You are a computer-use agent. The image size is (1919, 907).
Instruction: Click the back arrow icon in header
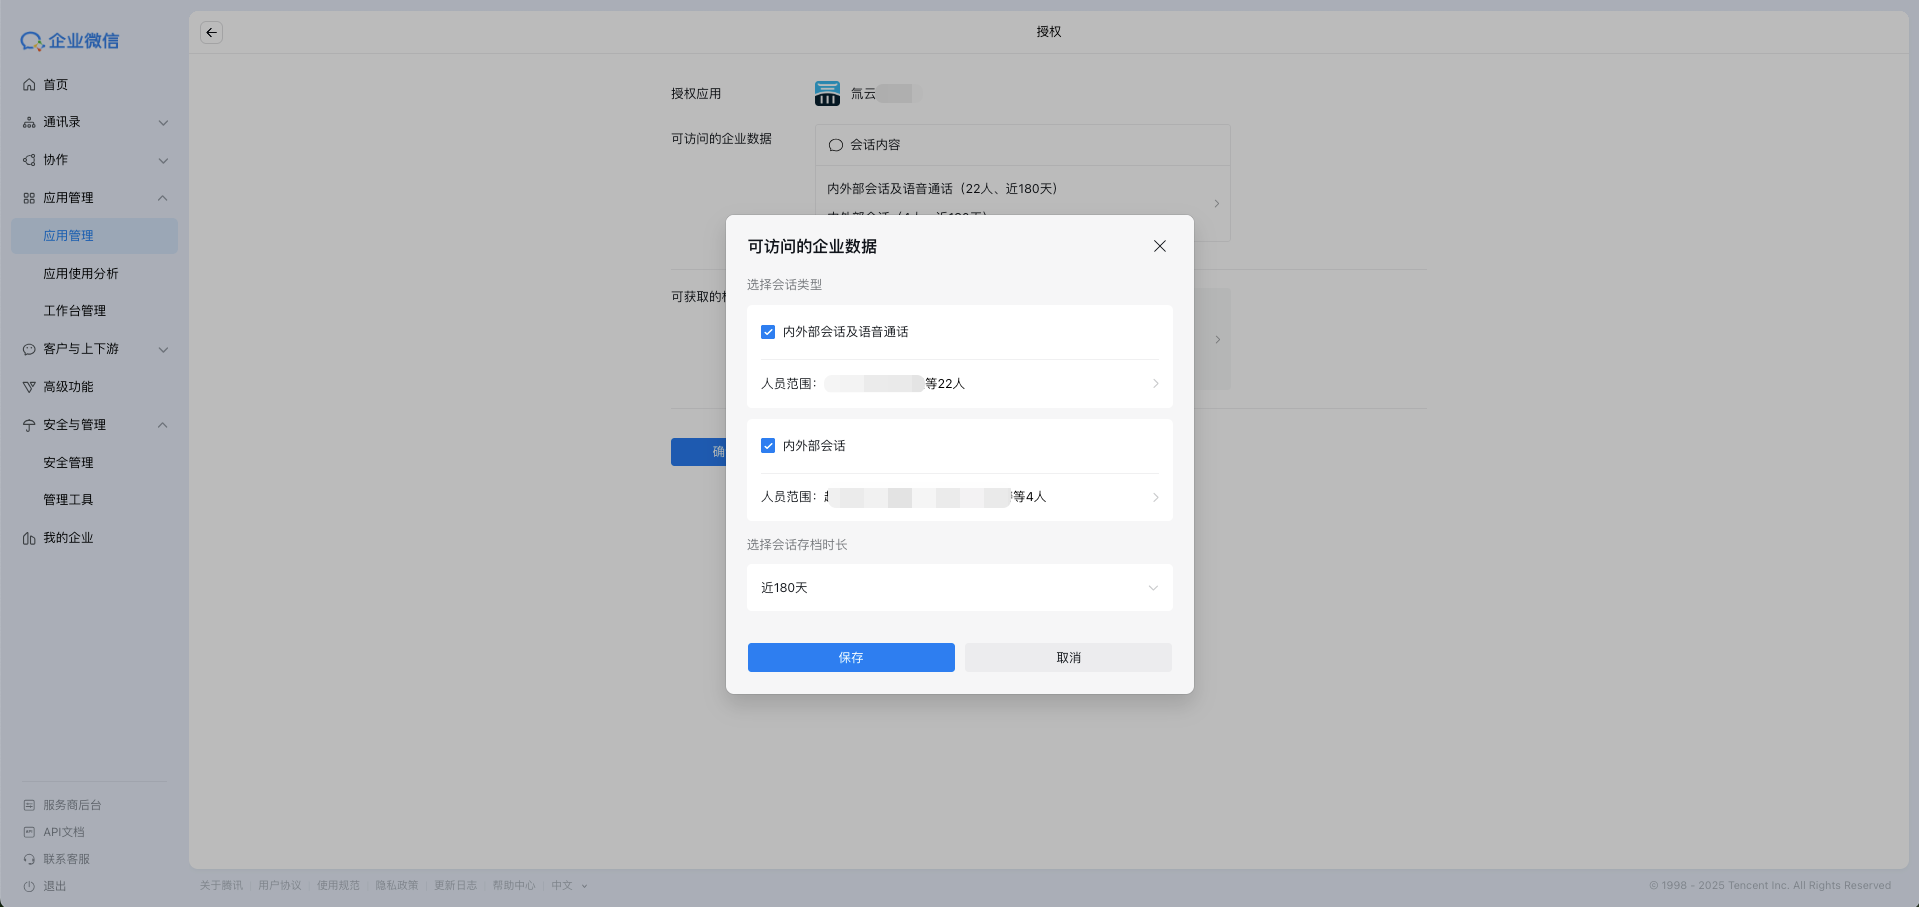(211, 33)
